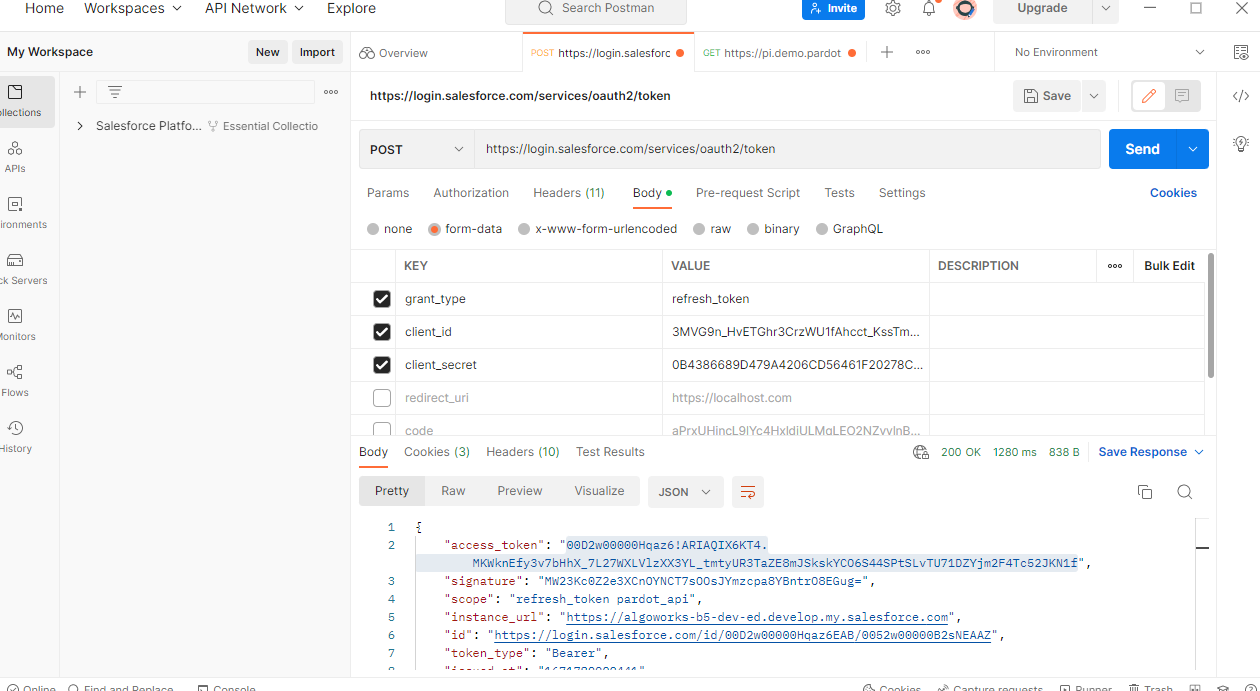
Task: Switch to the Authorization tab
Action: pyautogui.click(x=471, y=193)
